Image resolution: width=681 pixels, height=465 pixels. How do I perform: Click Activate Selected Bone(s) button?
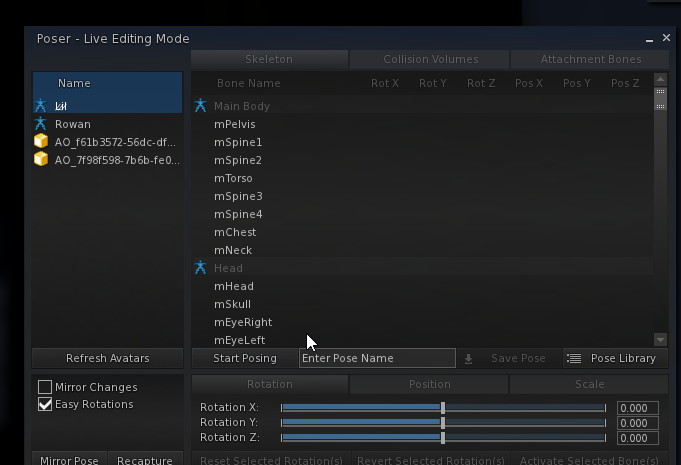pyautogui.click(x=589, y=459)
